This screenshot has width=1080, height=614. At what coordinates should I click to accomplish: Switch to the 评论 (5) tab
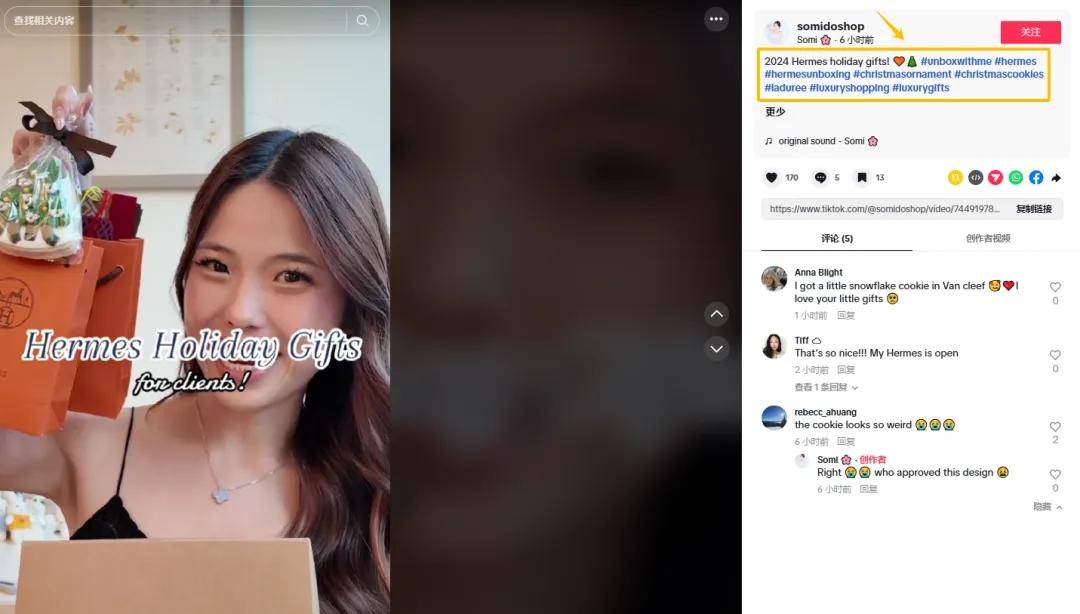pos(837,238)
